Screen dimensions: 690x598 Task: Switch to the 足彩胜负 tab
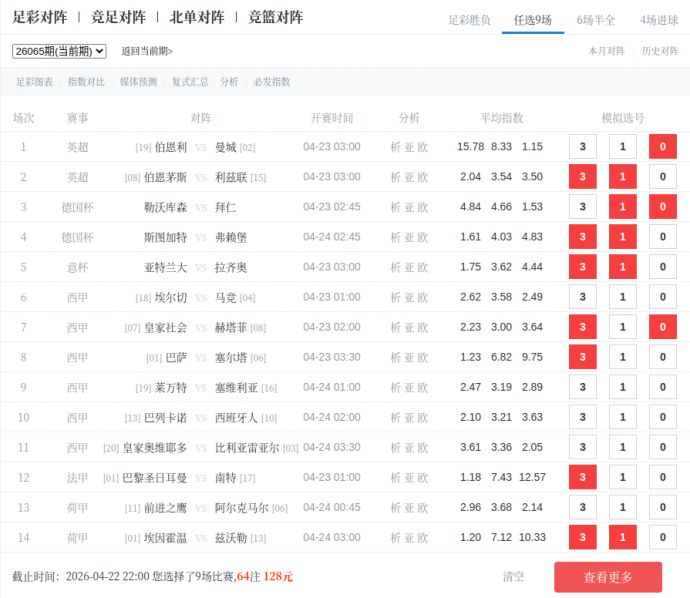point(469,20)
